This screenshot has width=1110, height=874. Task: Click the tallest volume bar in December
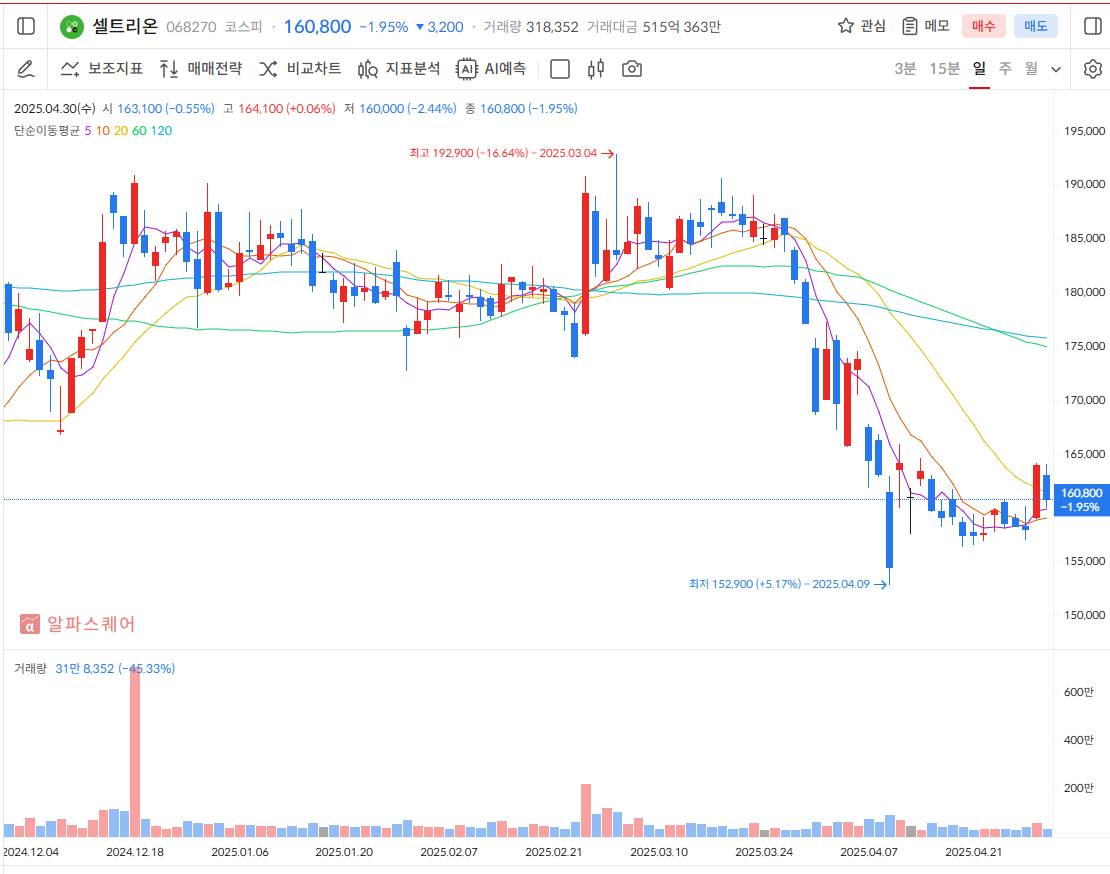pyautogui.click(x=135, y=752)
